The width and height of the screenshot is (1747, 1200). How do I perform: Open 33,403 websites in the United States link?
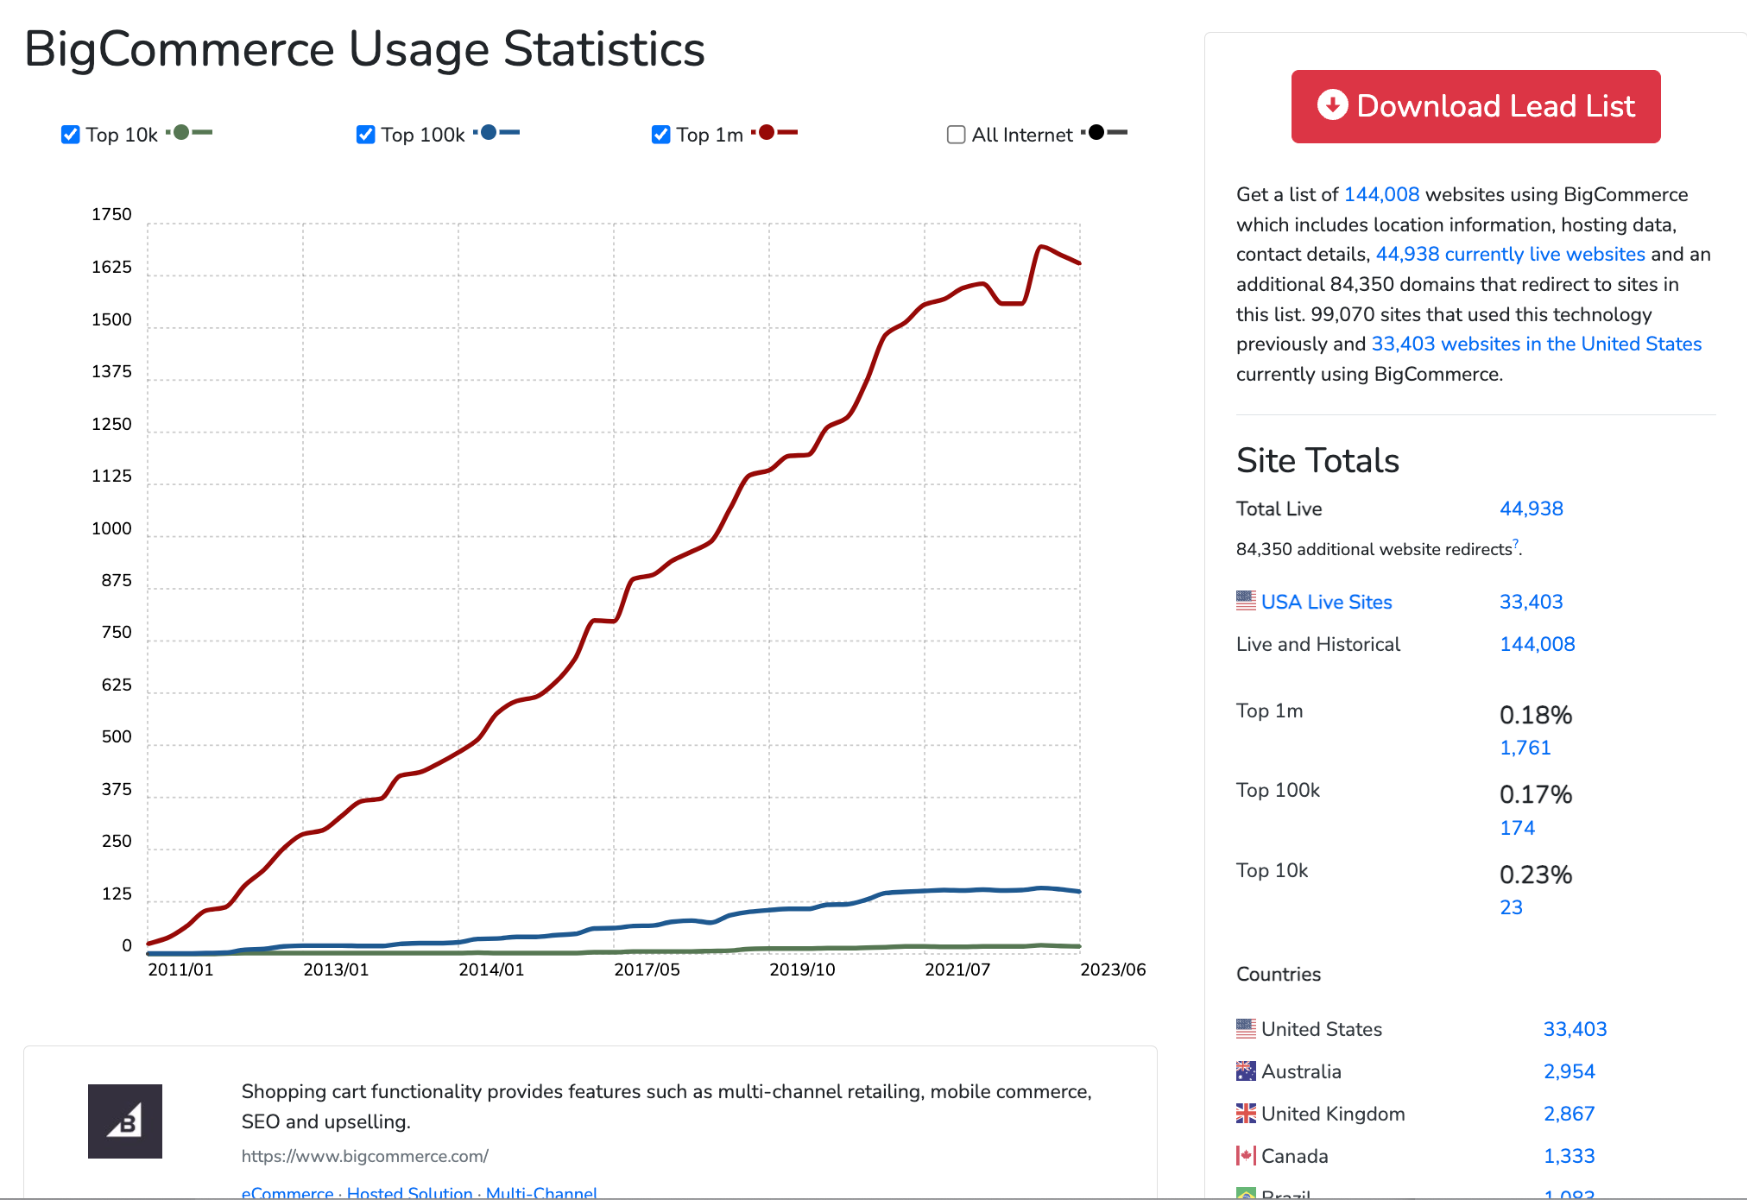1536,344
